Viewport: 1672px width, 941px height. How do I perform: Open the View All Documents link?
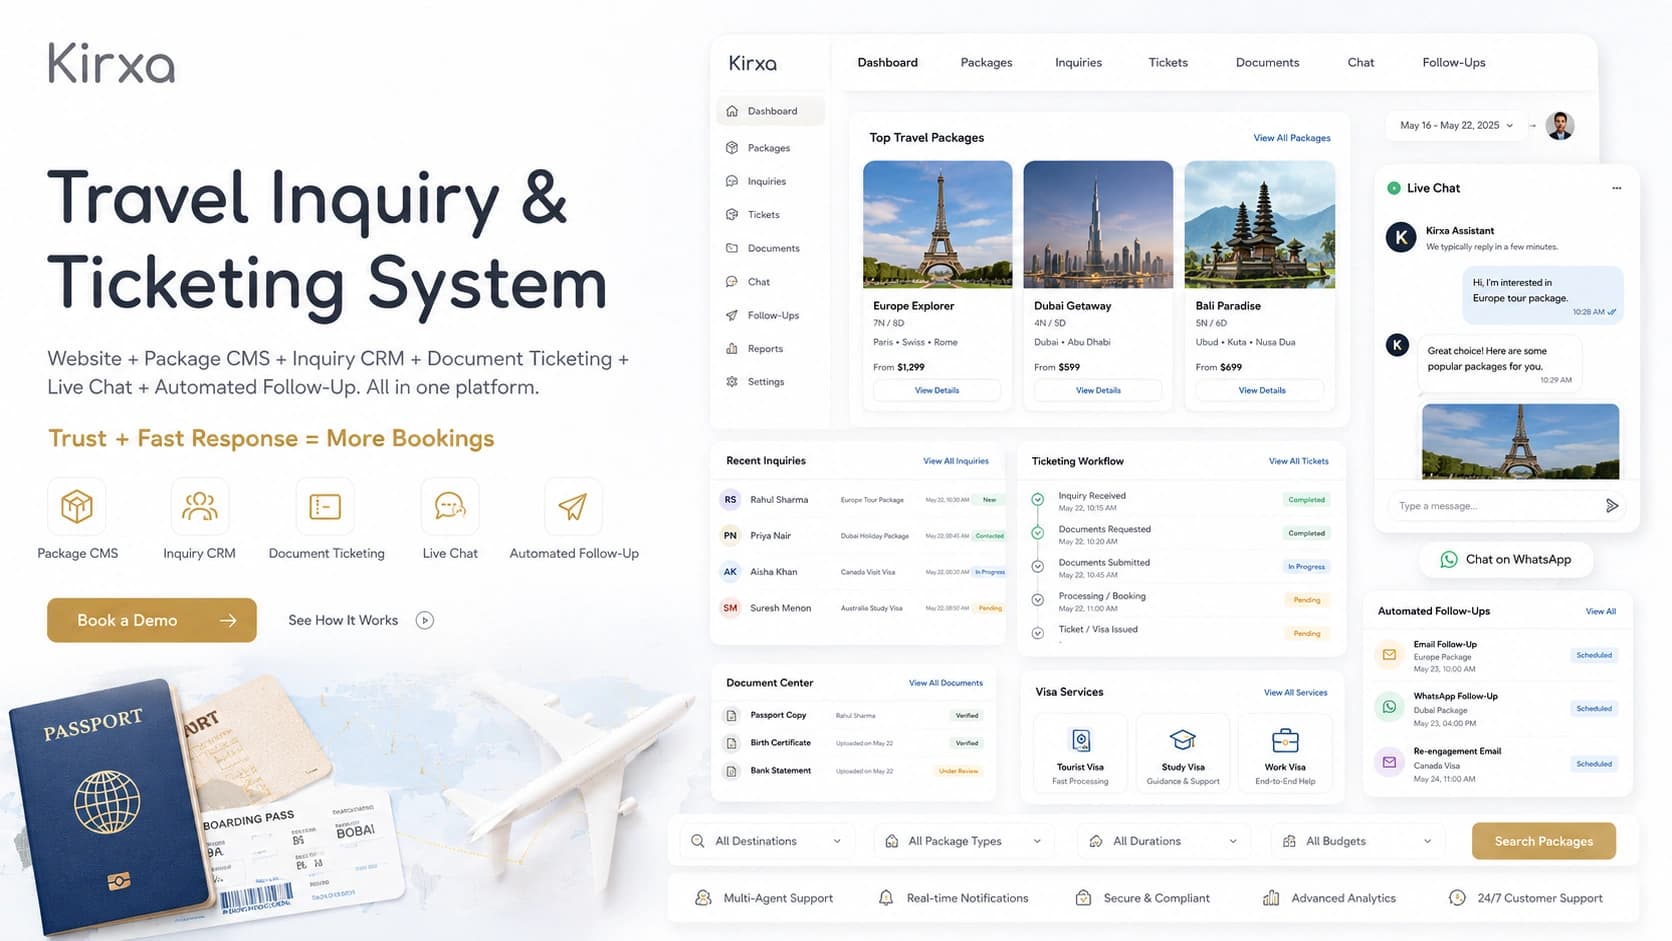click(x=946, y=683)
